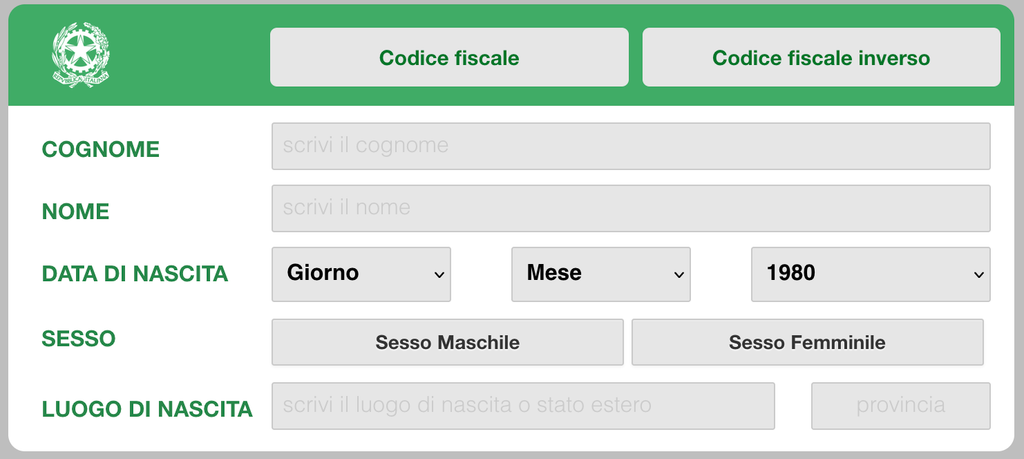Focus the luogo di nascita field
Screen dimensions: 1024x459
click(523, 405)
